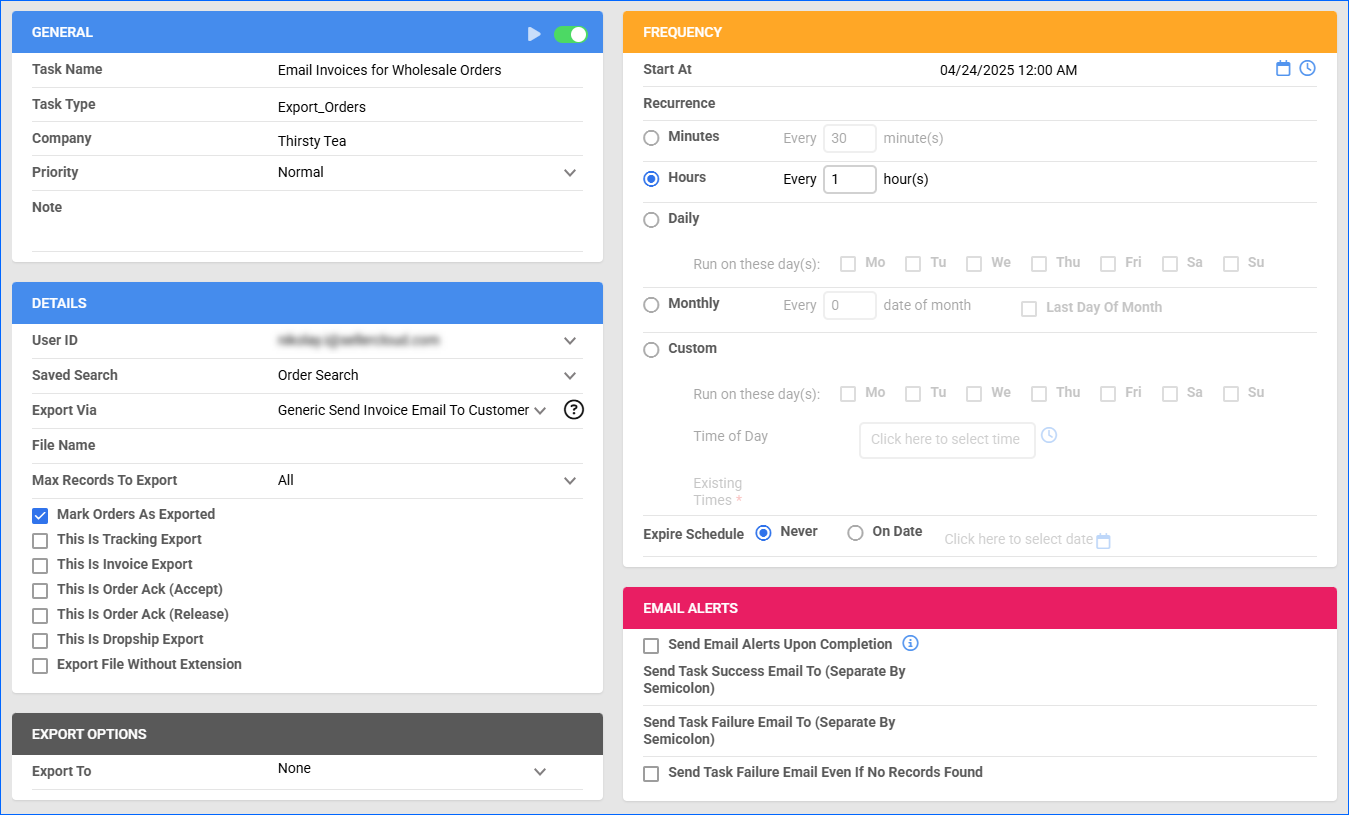The image size is (1349, 815).
Task: Click the FREQUENCY panel header
Action: click(x=980, y=32)
